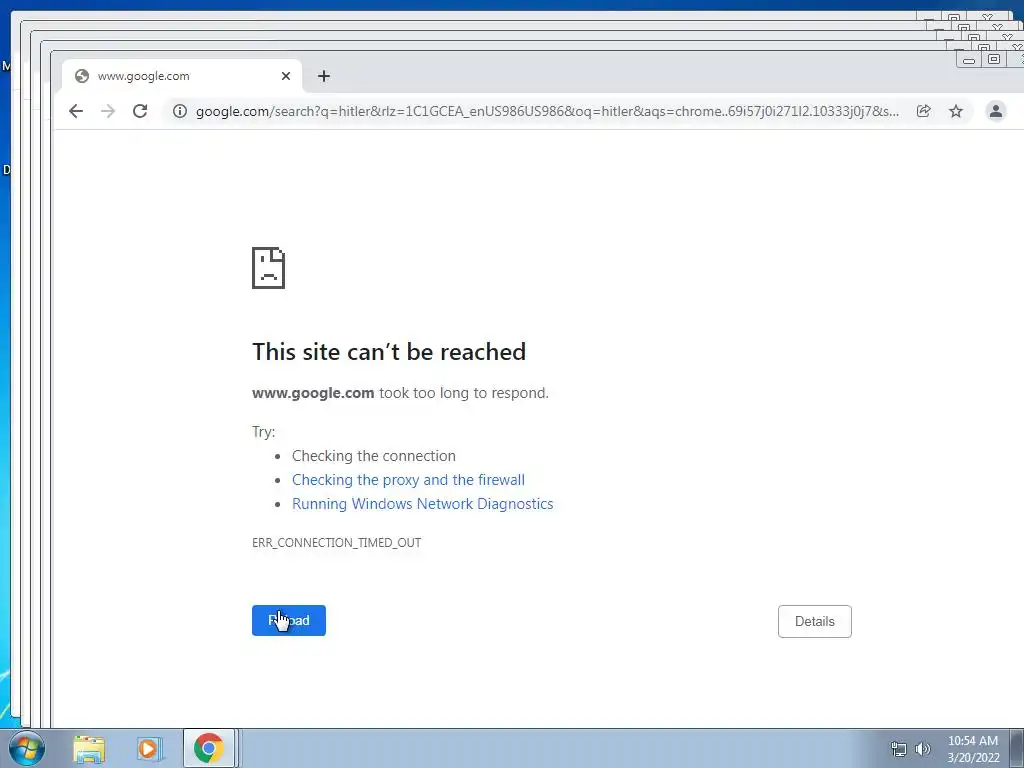Open the Windows Start menu orb
1024x768 pixels.
point(27,748)
